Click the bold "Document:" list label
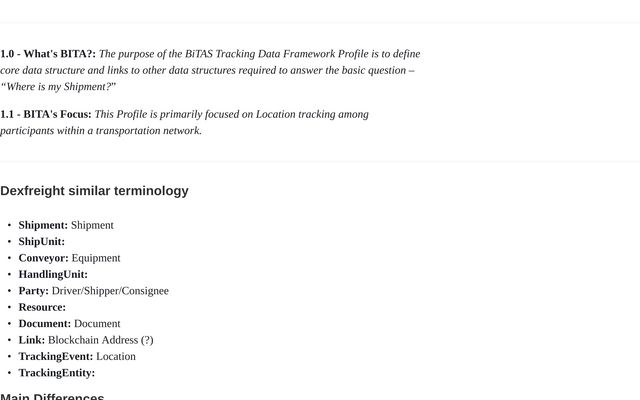 tap(45, 324)
